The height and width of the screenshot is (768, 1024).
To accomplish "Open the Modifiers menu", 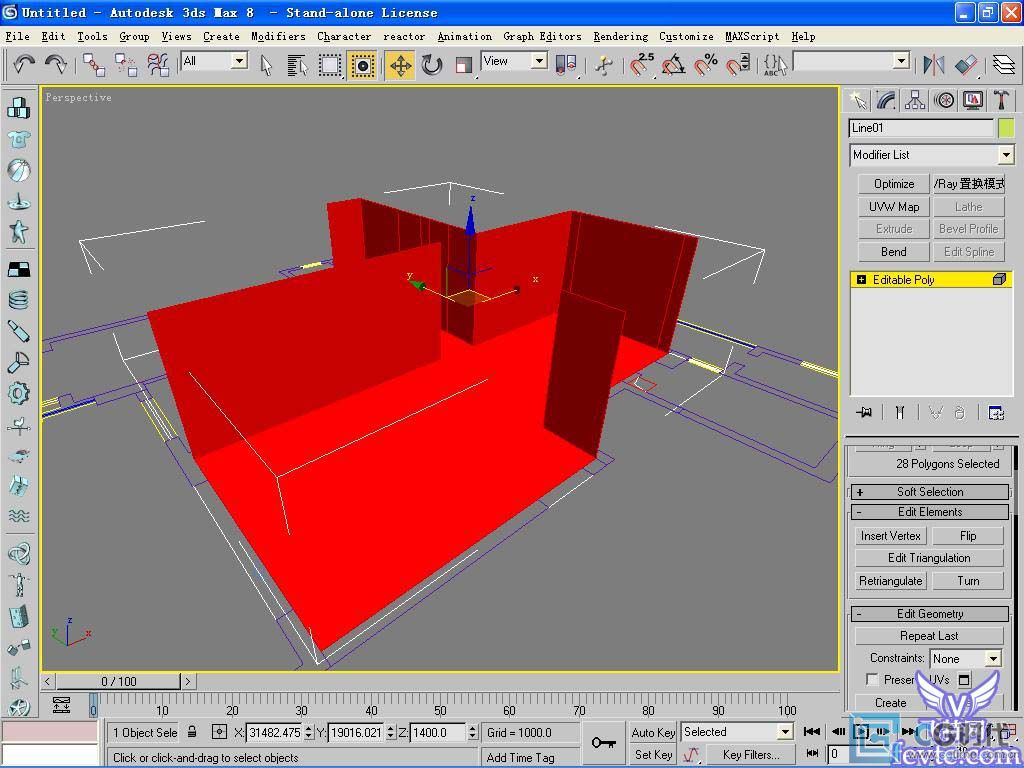I will [x=278, y=37].
